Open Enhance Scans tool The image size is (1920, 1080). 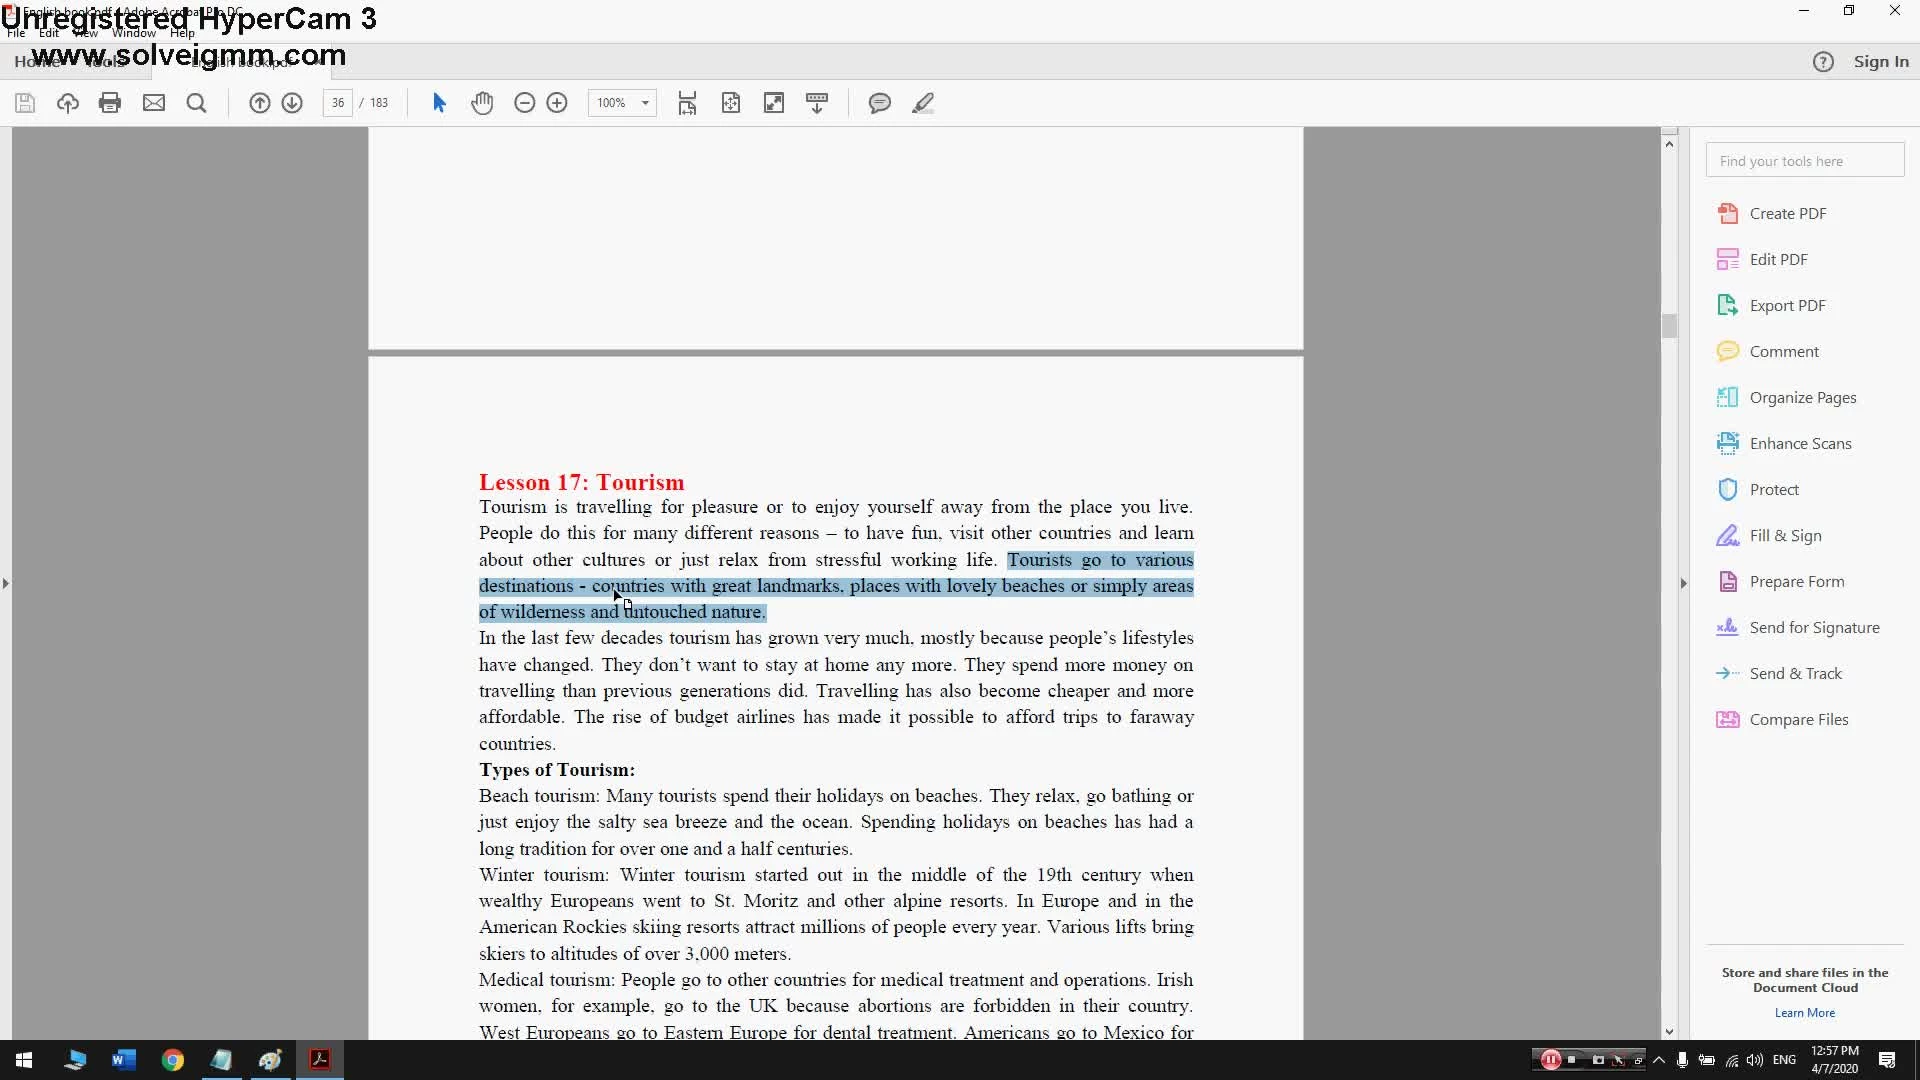coord(1784,444)
